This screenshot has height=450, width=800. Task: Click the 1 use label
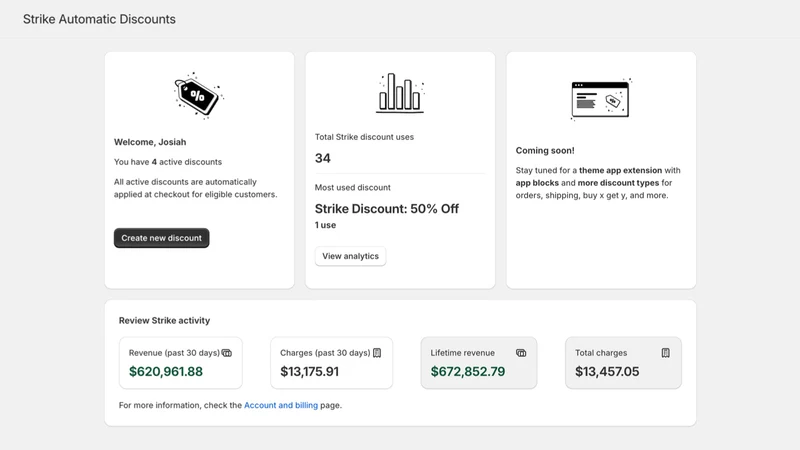coord(326,225)
